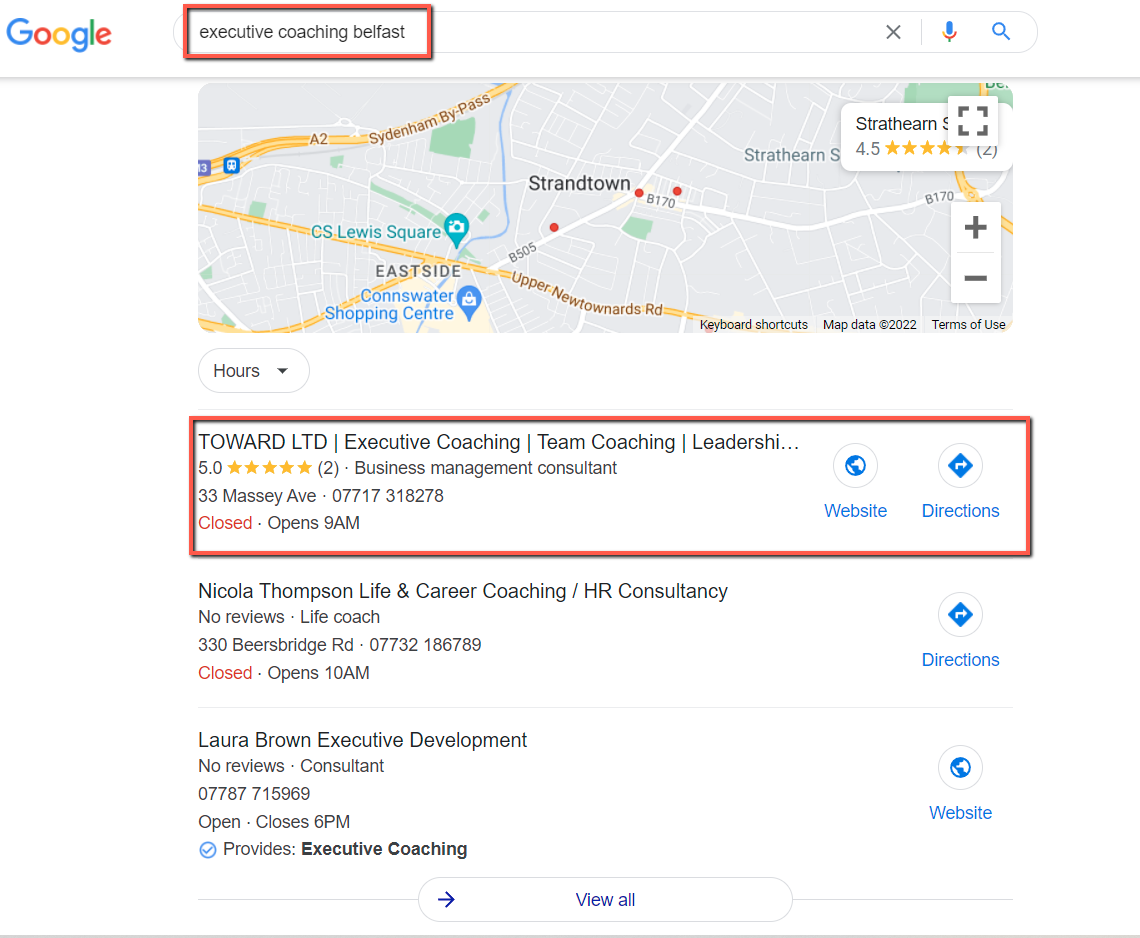
Task: Select Strathearn rating card on map
Action: (x=926, y=137)
